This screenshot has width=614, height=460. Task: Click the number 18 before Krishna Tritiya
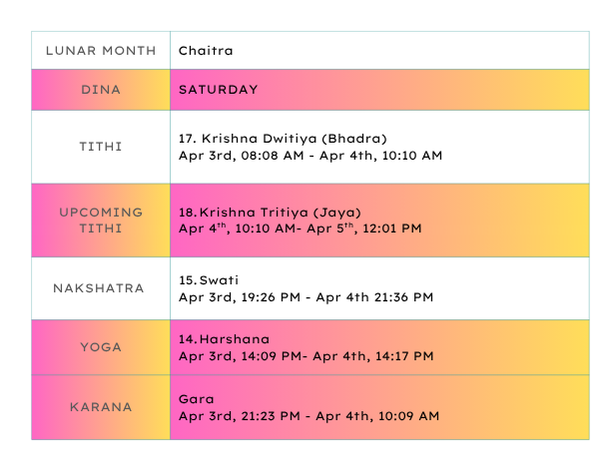point(187,212)
